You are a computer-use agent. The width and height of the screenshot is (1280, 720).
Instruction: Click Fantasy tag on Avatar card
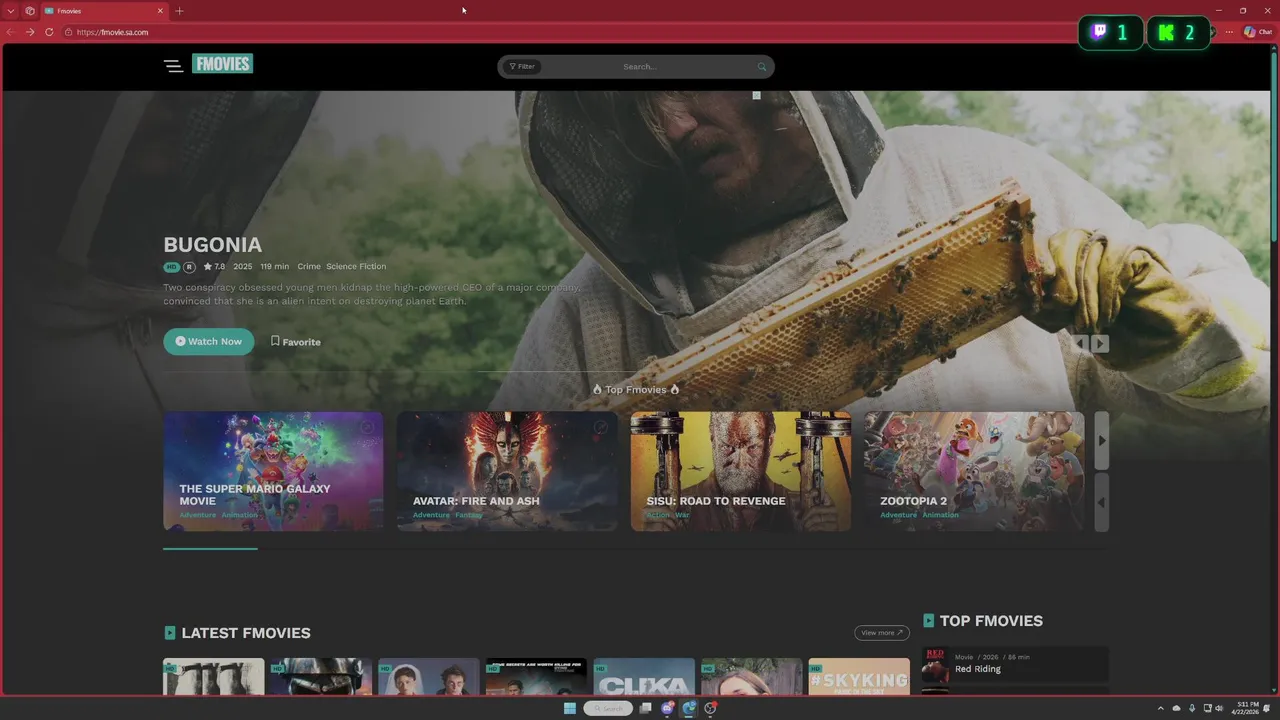click(x=469, y=515)
